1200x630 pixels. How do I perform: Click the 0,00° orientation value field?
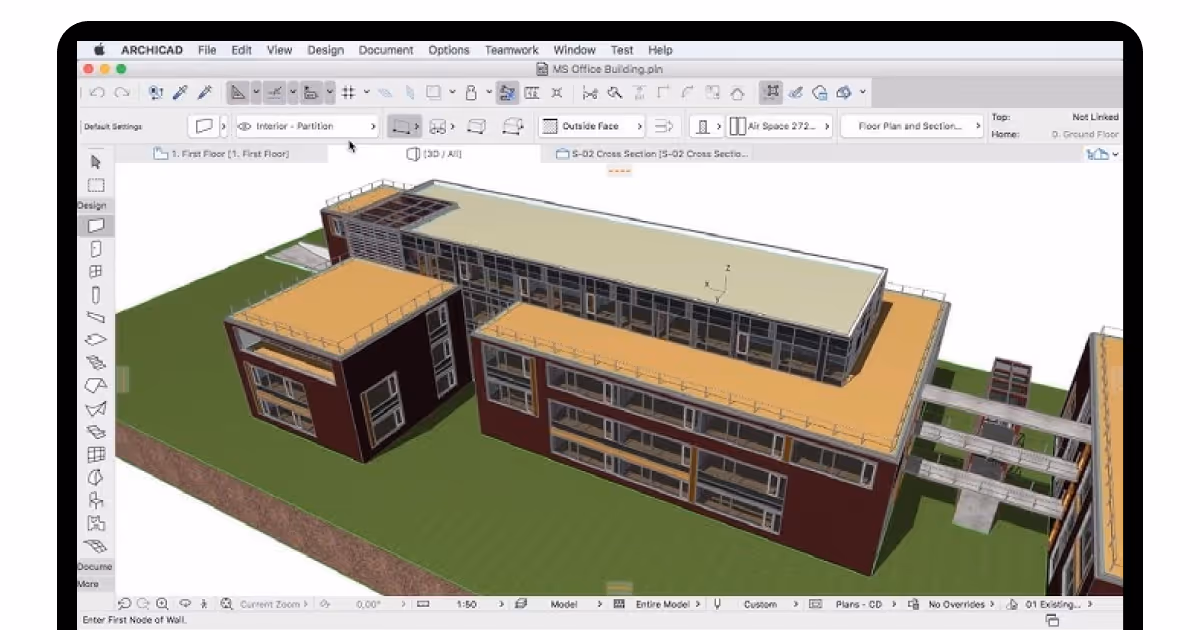tap(367, 604)
